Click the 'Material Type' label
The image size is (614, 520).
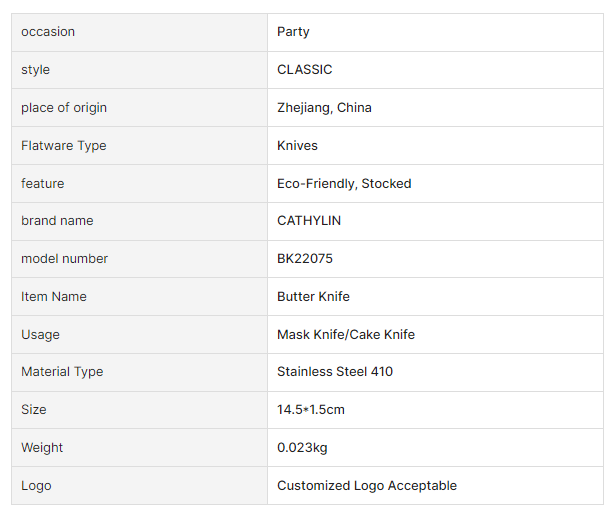(x=62, y=372)
